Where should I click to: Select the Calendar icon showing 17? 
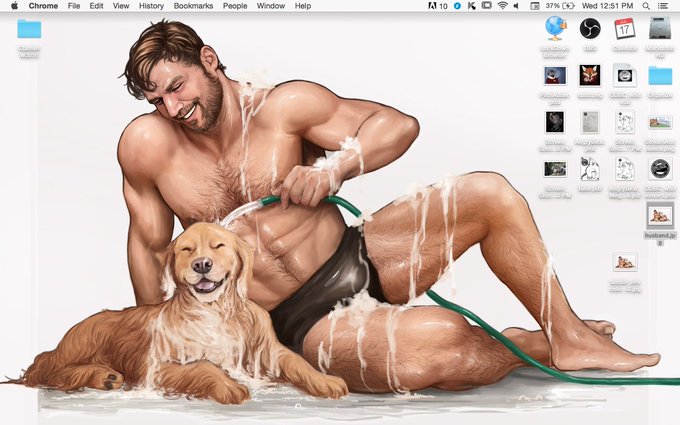point(624,29)
